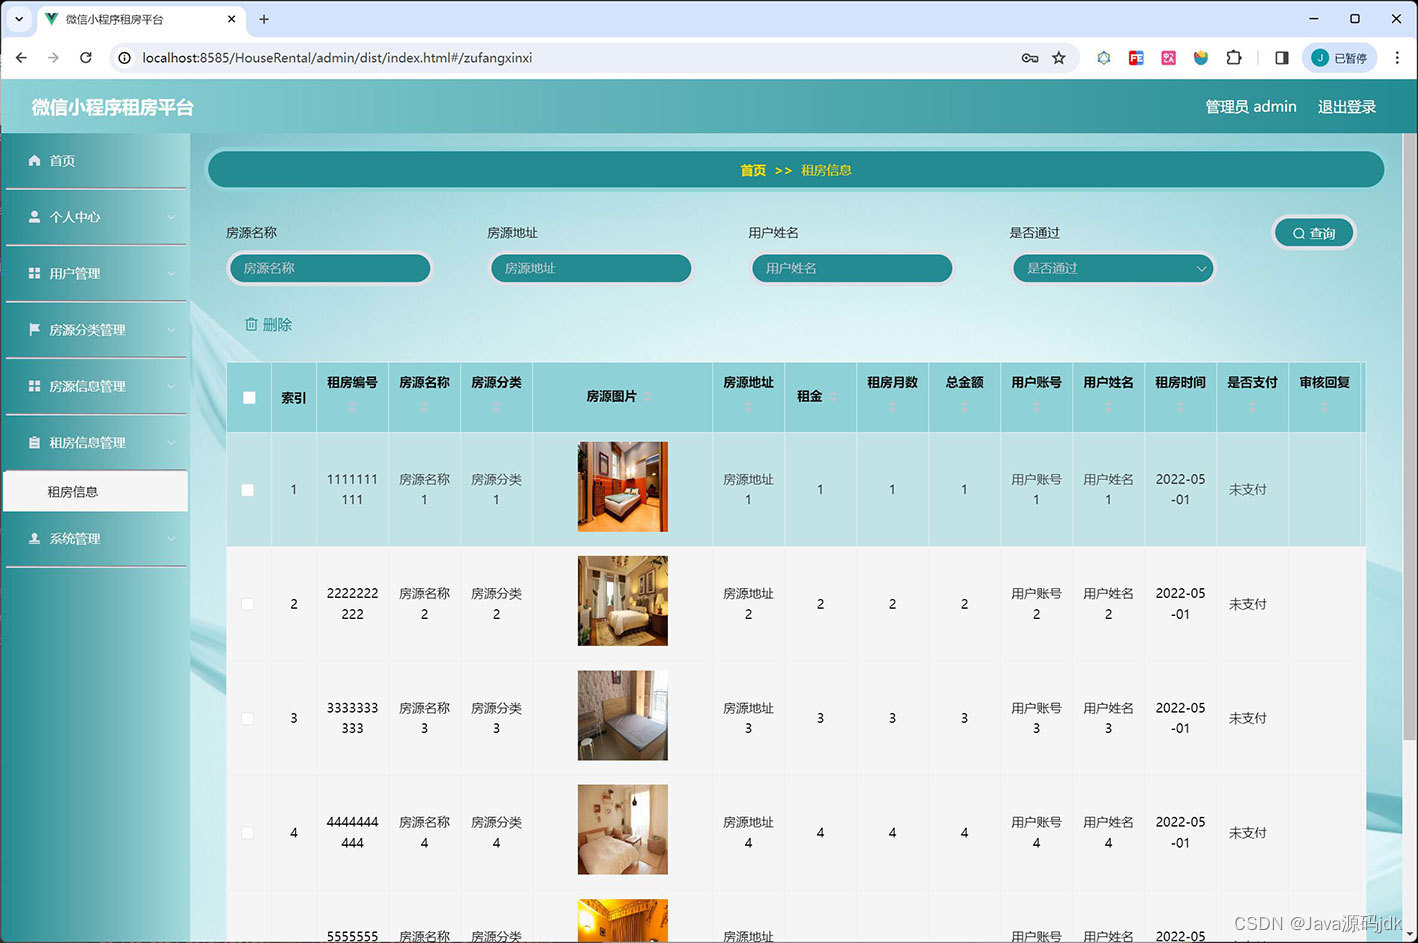
Task: Collapse the 租房信息管理 menu chevron
Action: 171,443
